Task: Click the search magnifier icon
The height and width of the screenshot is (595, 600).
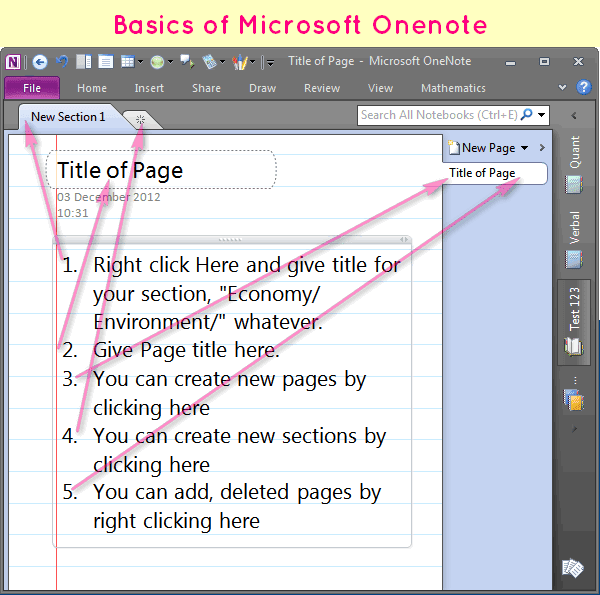Action: [x=527, y=114]
